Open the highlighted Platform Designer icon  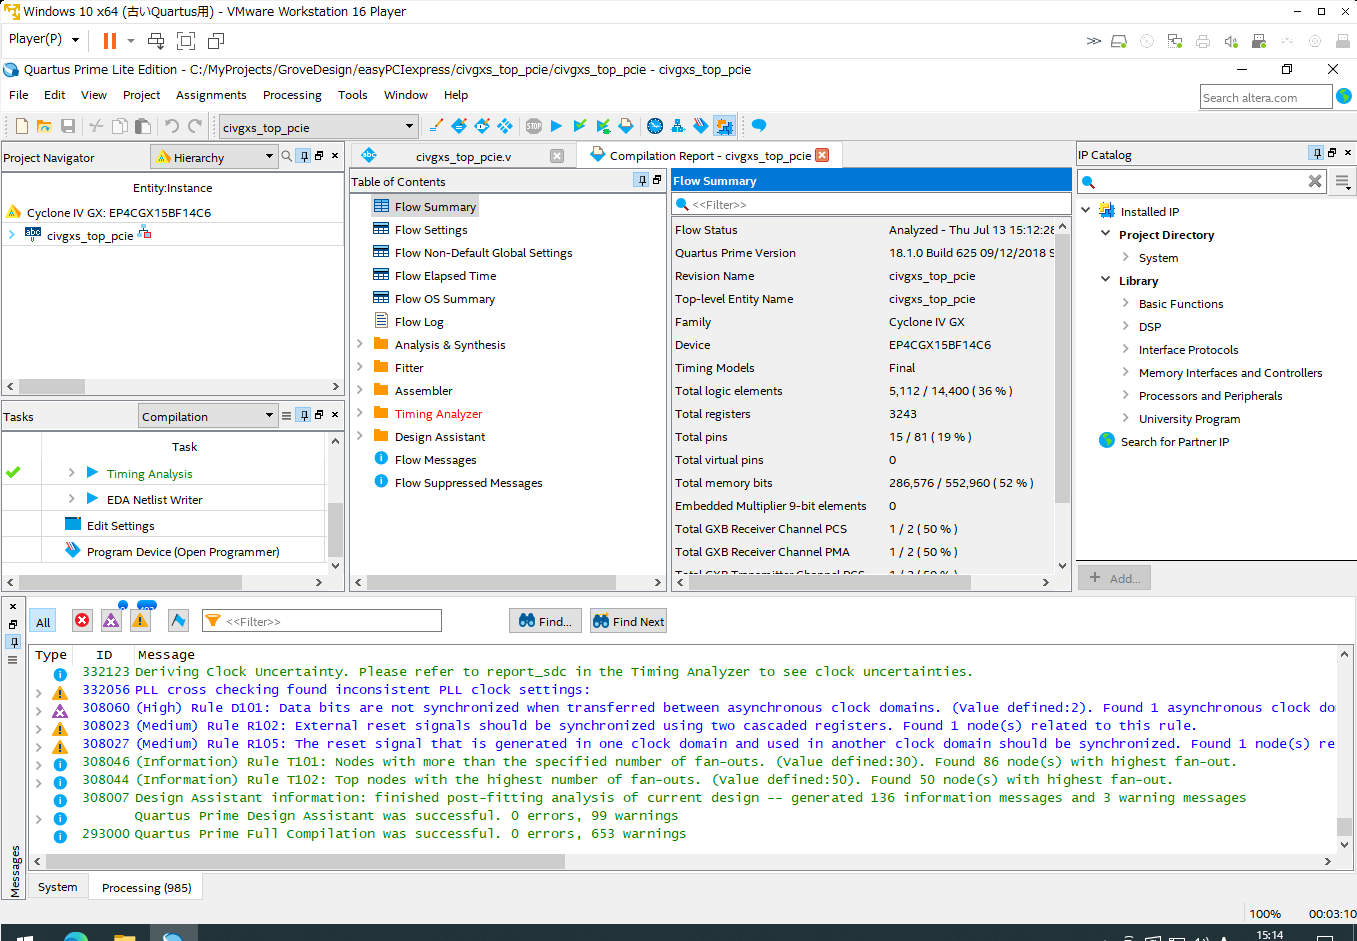click(x=724, y=126)
